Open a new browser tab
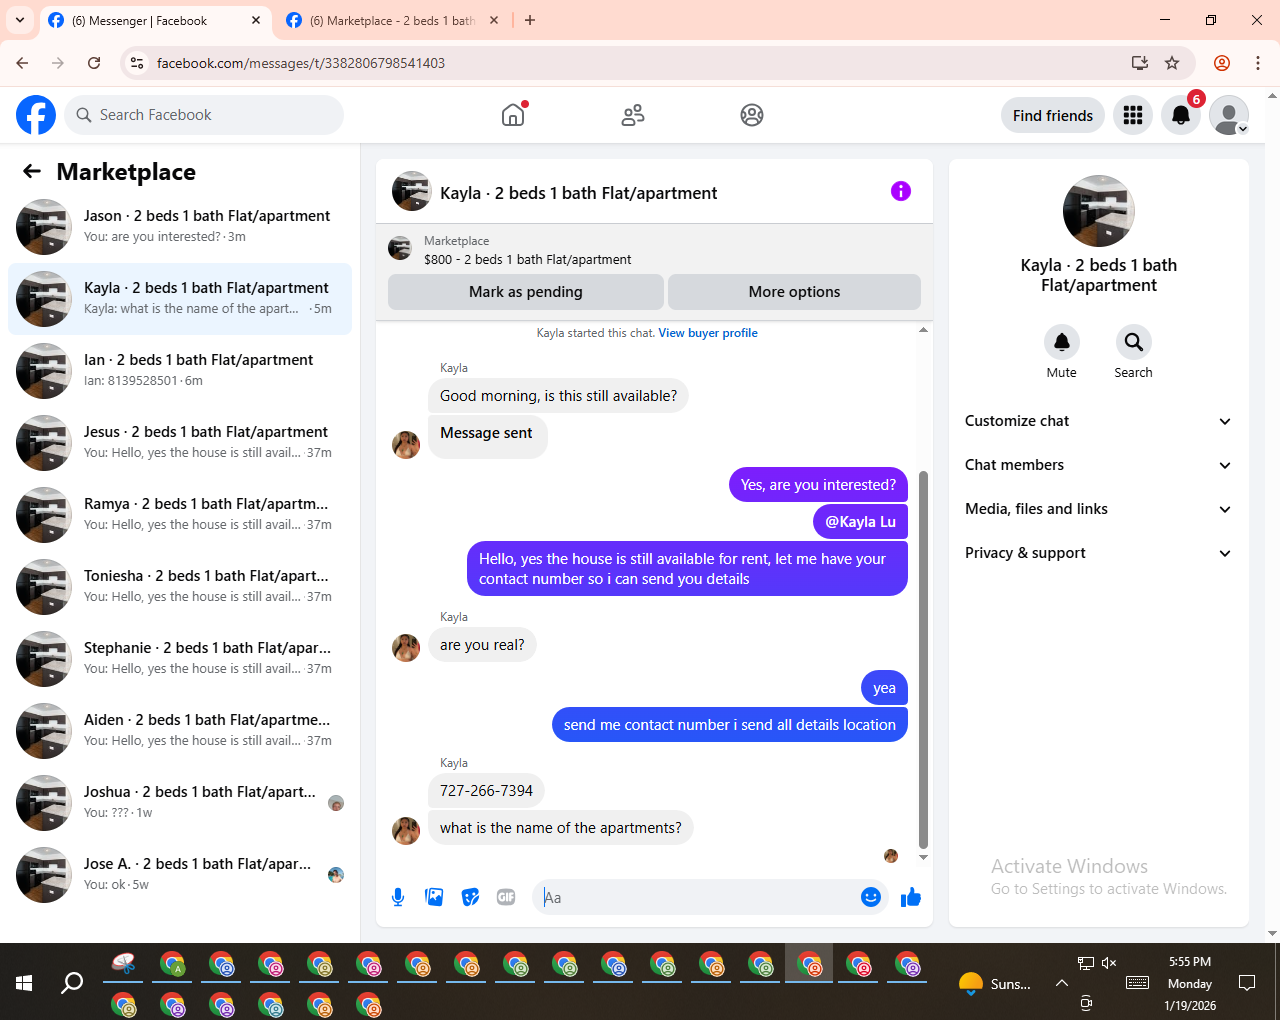The width and height of the screenshot is (1280, 1020). 530,20
